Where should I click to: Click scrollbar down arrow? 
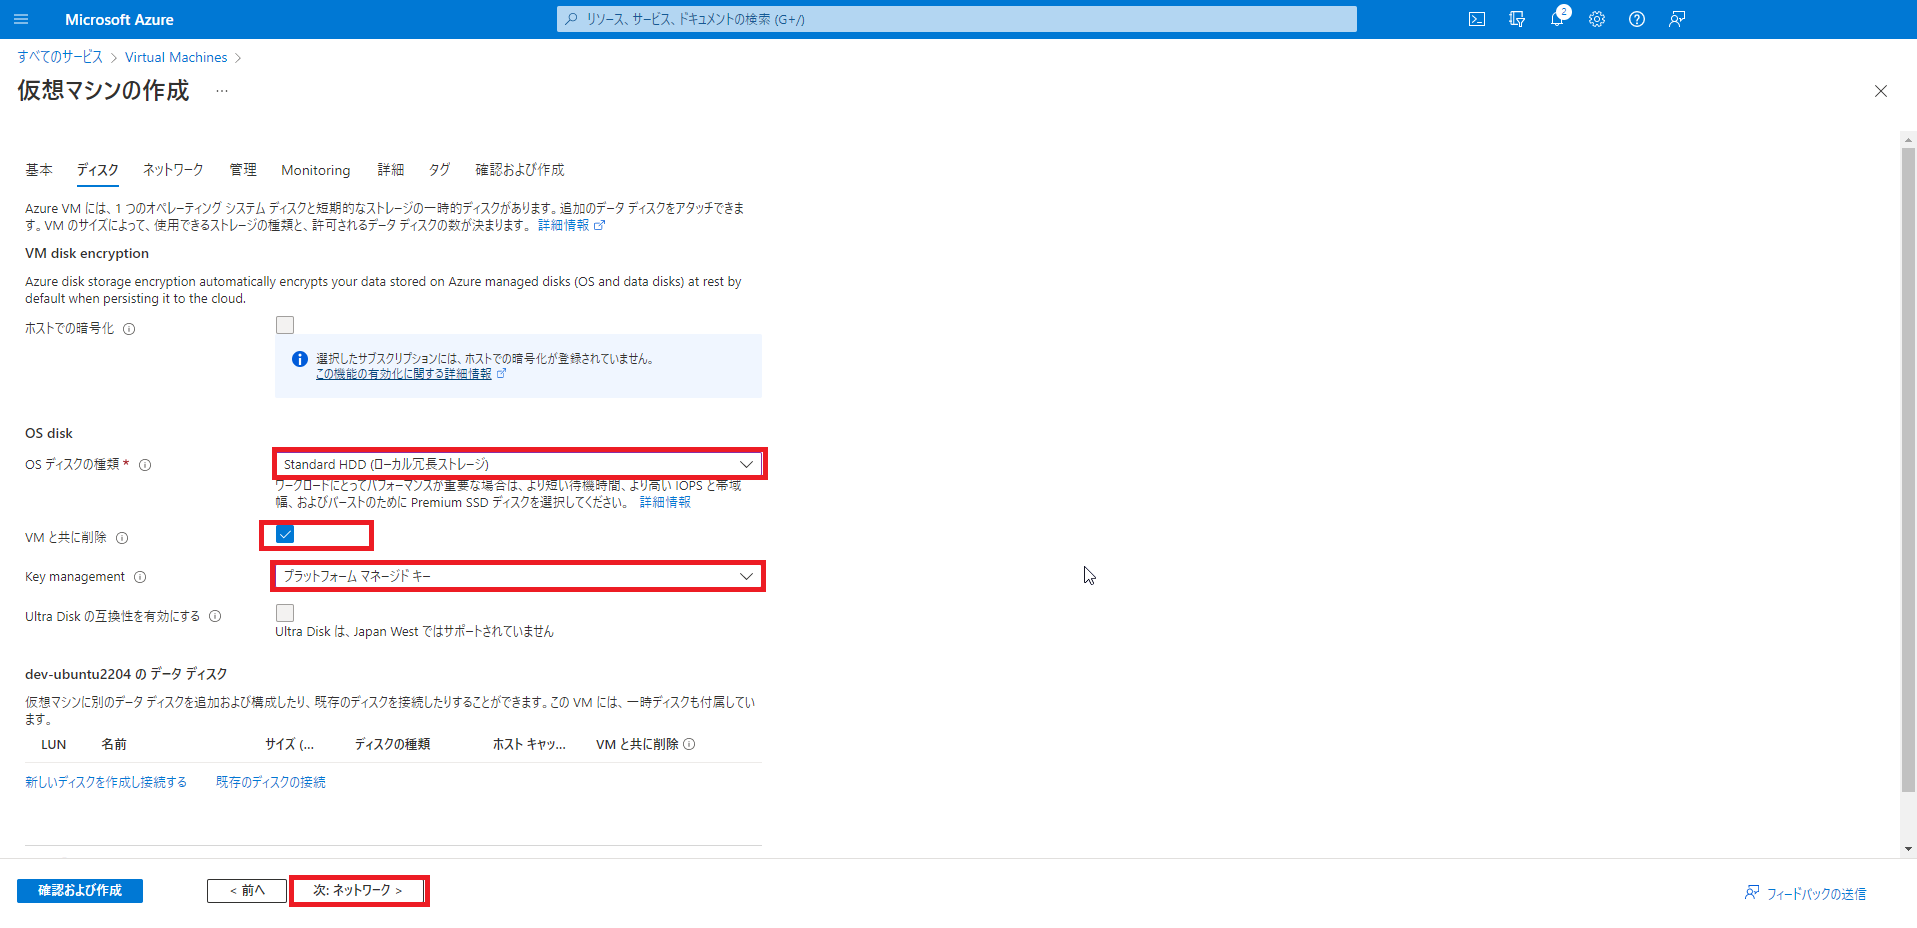coord(1908,849)
